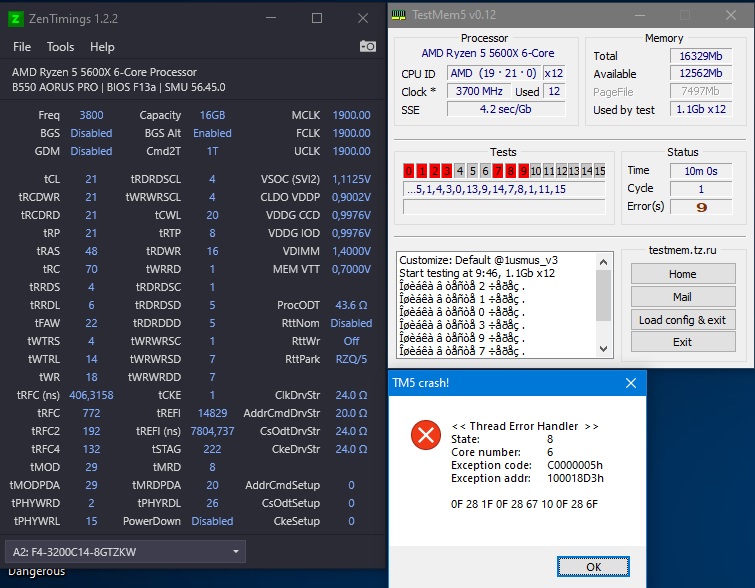Screen dimensions: 755x588
Task: Click the Time value 10m 0s
Action: coord(701,171)
